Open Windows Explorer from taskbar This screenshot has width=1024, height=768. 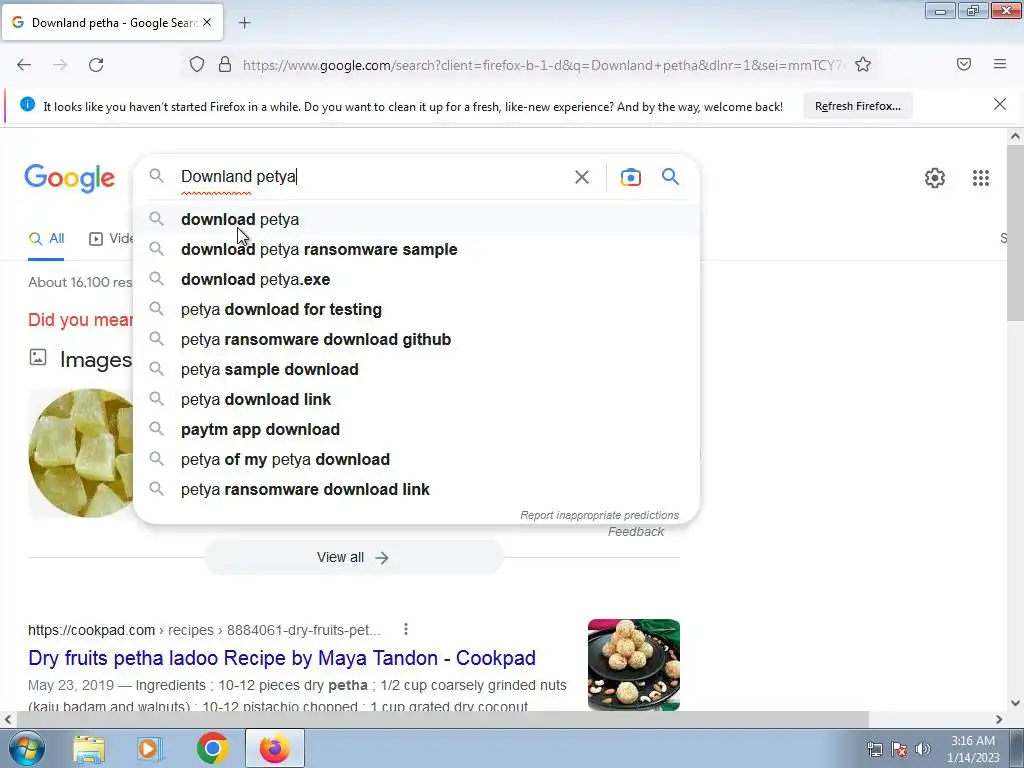coord(89,748)
